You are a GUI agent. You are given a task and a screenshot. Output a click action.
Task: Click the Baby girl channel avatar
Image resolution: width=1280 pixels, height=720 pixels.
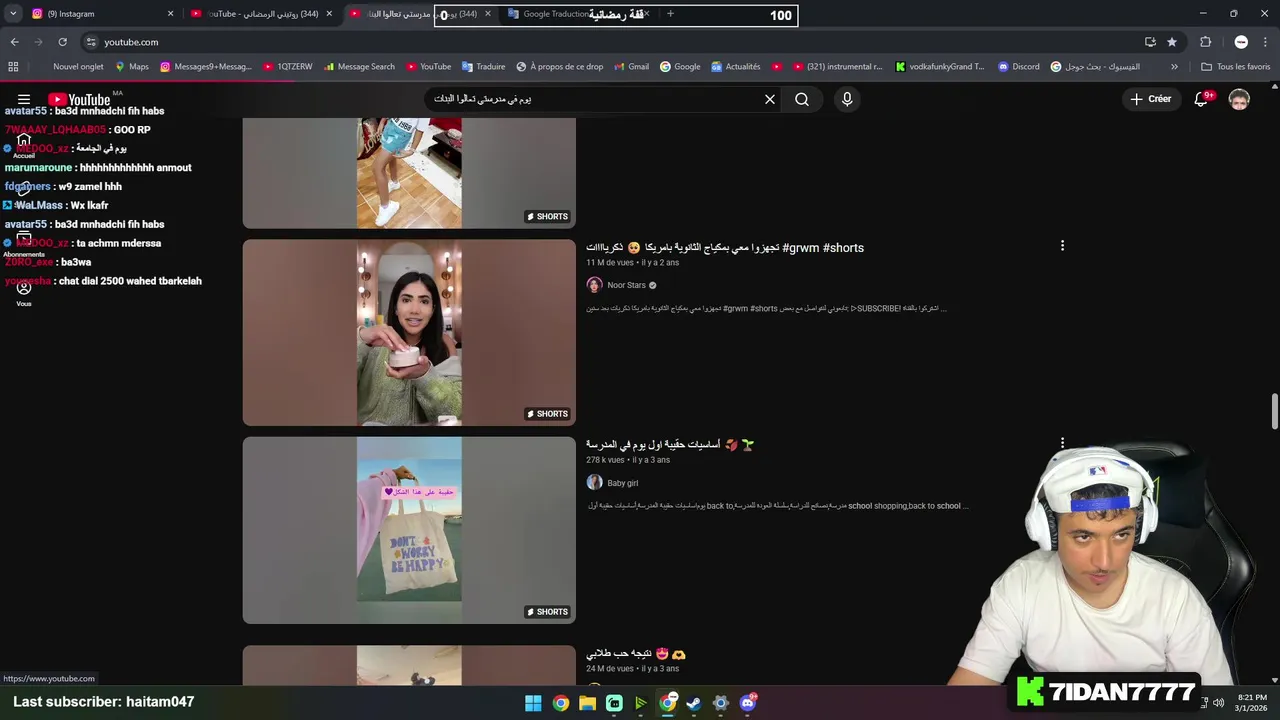(594, 483)
